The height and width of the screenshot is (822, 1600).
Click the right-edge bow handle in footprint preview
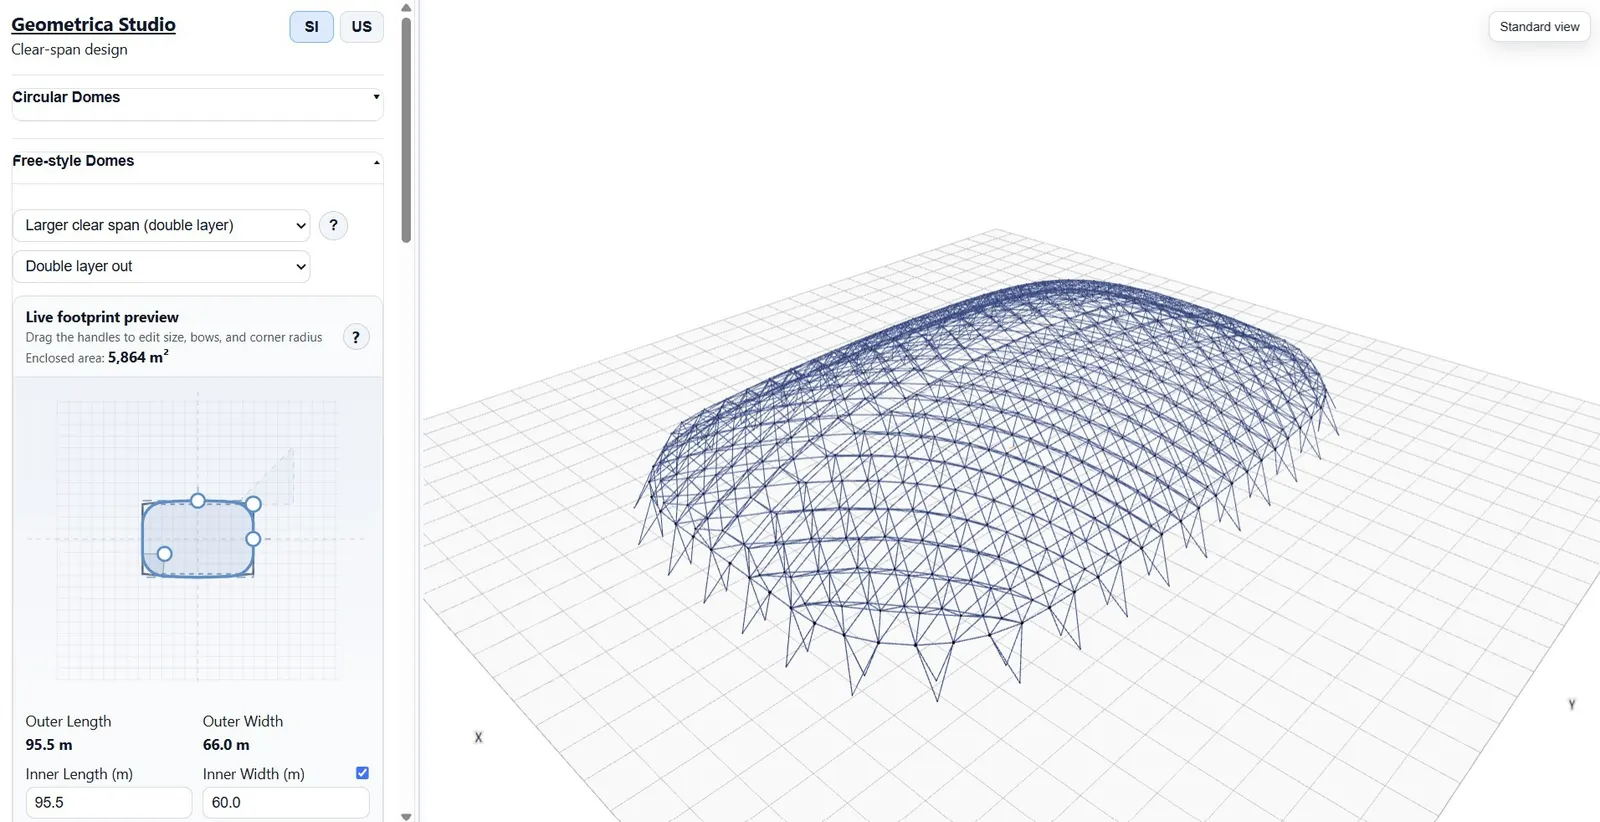pyautogui.click(x=253, y=539)
